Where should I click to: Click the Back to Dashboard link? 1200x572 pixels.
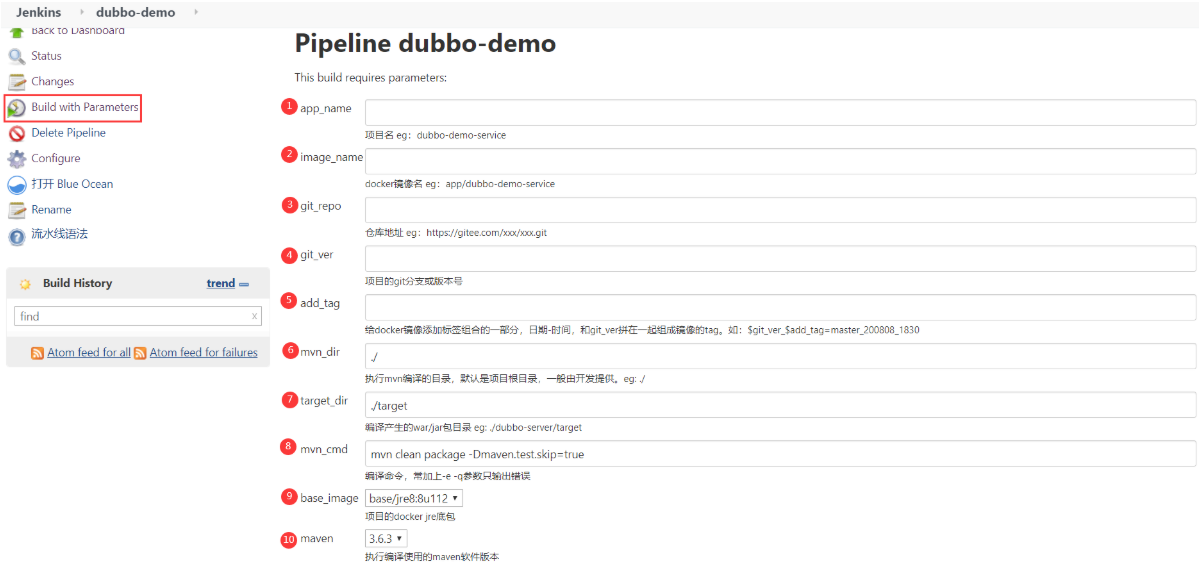point(78,31)
